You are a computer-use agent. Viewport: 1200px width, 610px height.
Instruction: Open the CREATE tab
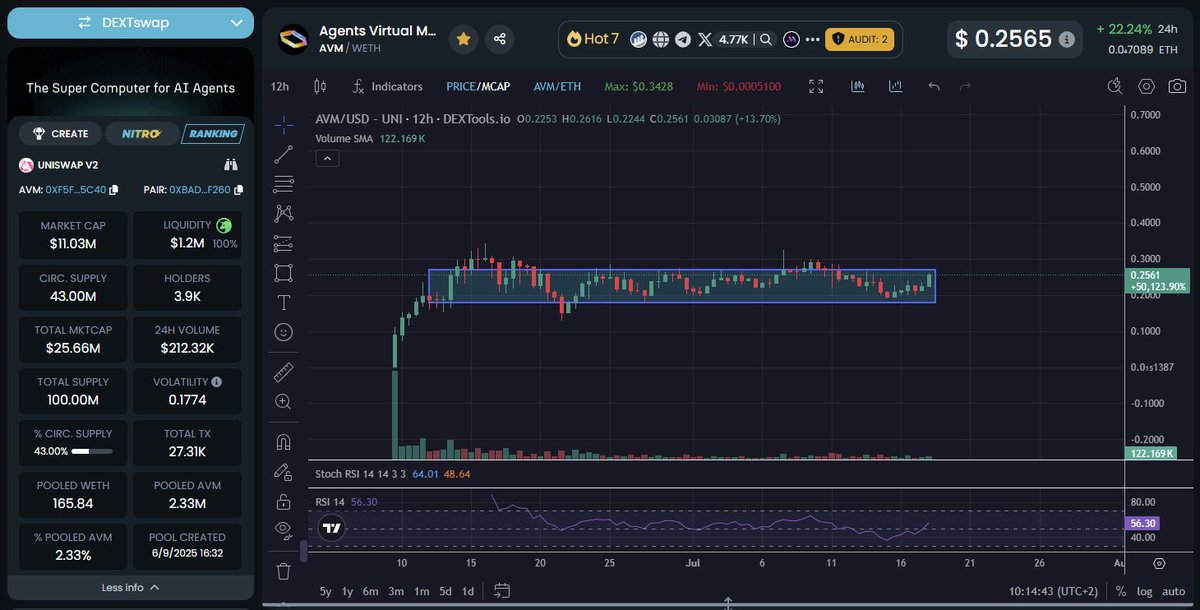pos(60,133)
